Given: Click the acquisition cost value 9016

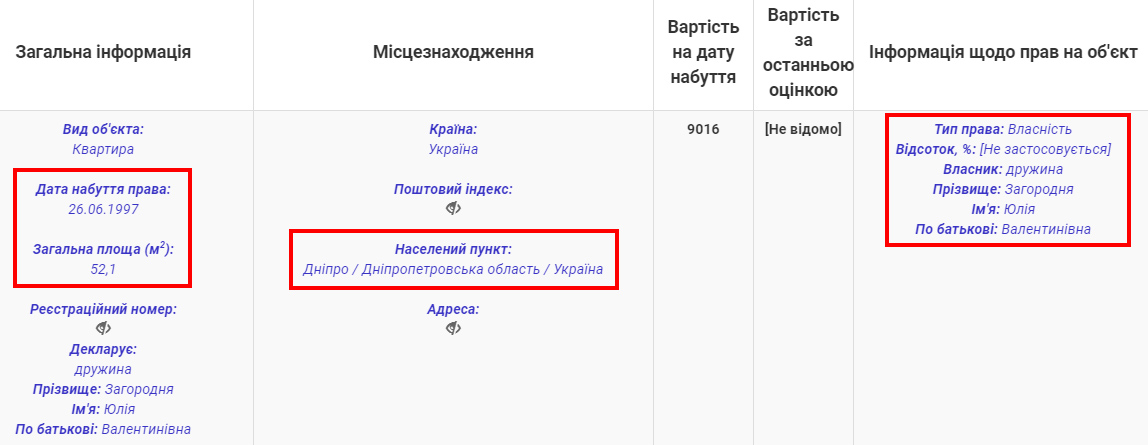Looking at the screenshot, I should coord(703,129).
